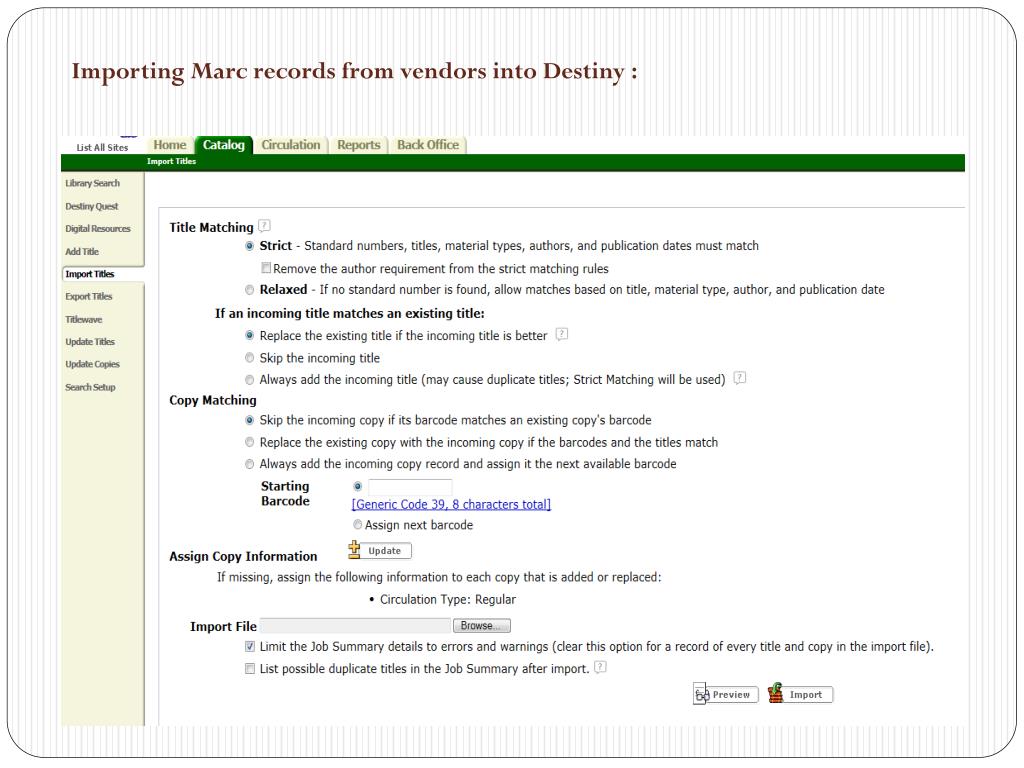Click the Update button label
This screenshot has width=1024, height=768.
click(x=385, y=551)
